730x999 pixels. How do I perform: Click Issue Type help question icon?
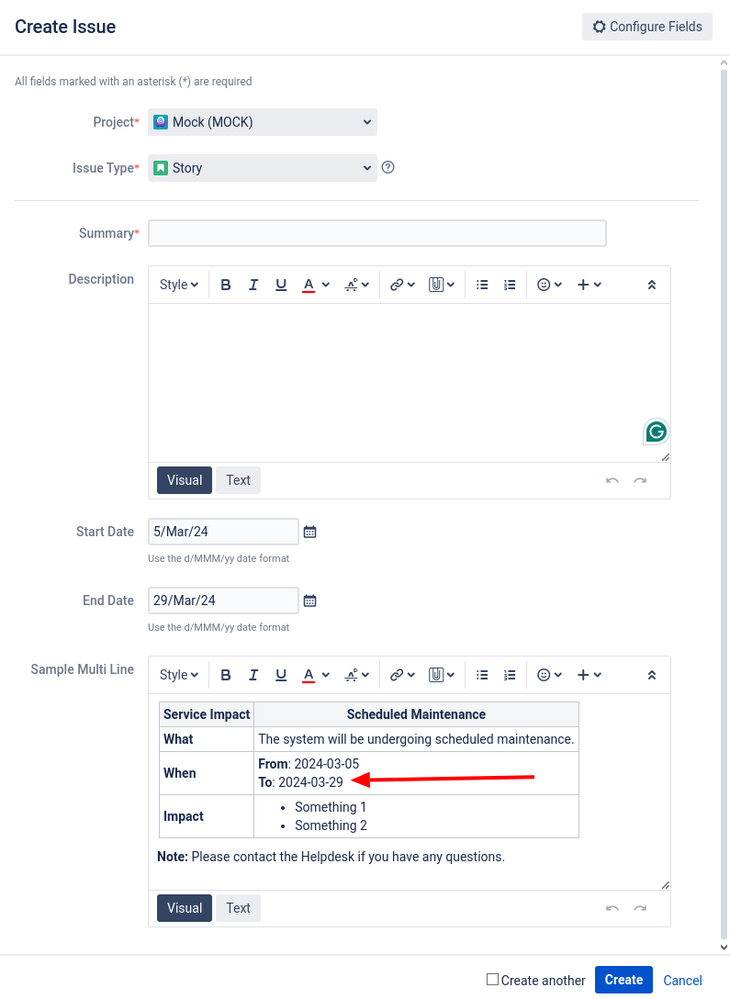[x=388, y=168]
